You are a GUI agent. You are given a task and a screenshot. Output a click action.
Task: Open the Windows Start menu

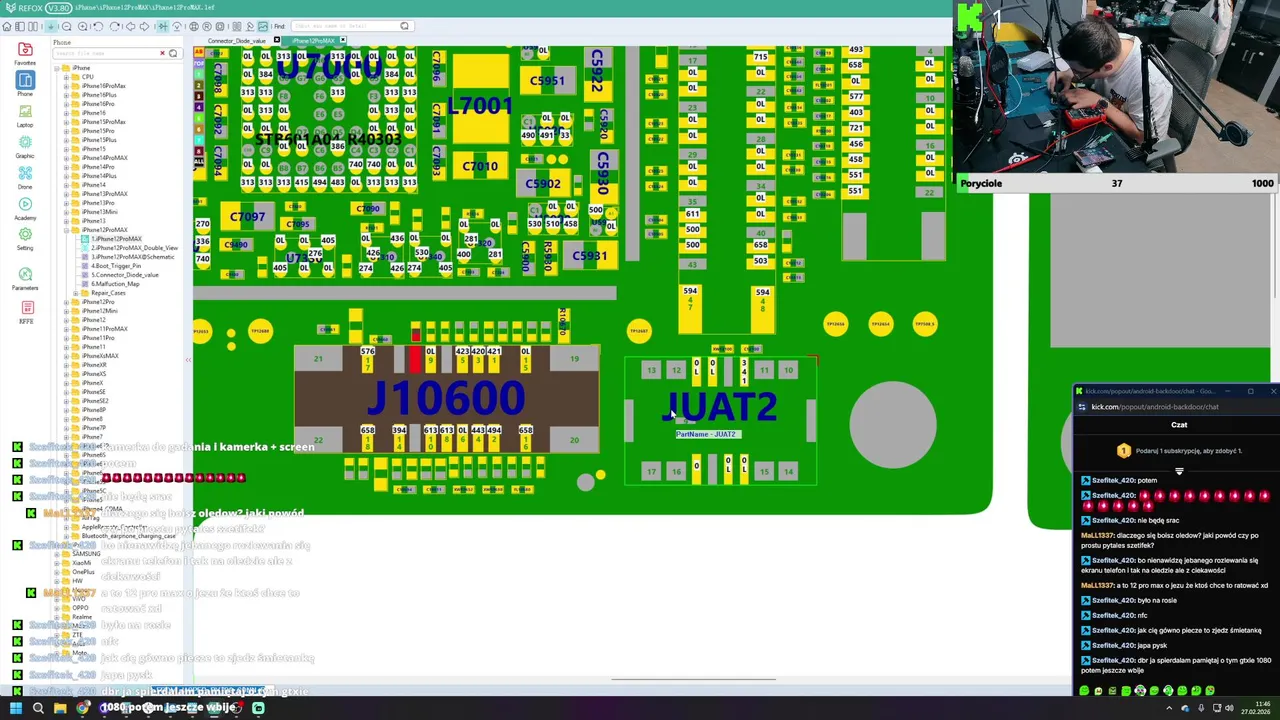pyautogui.click(x=15, y=708)
